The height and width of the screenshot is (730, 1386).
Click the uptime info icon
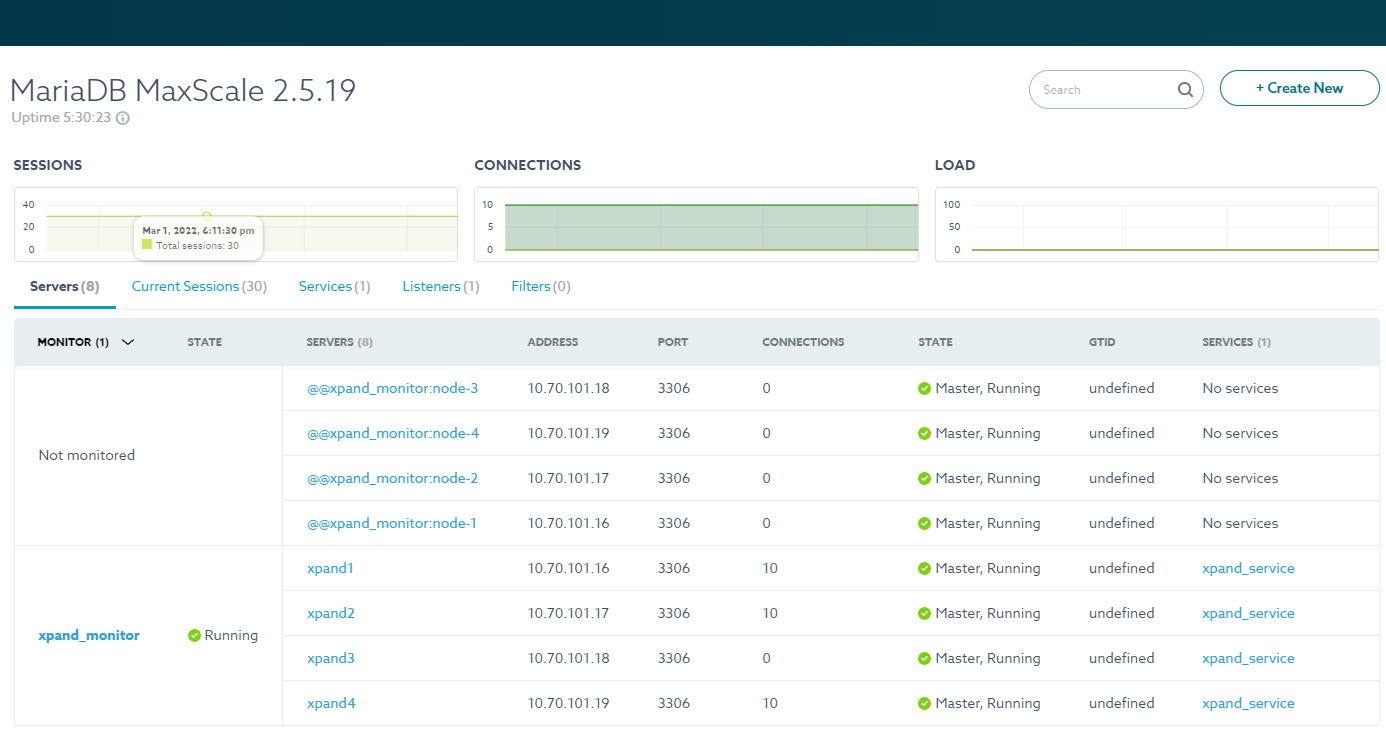point(123,117)
